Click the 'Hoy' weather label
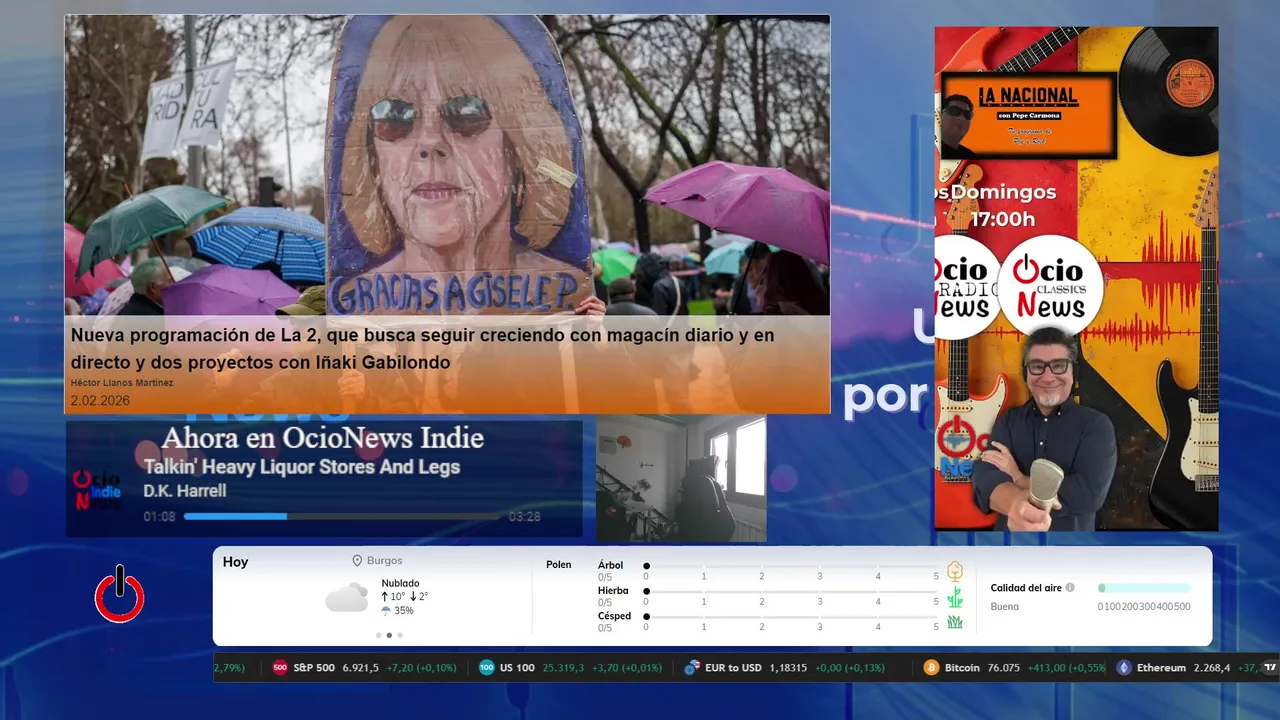Viewport: 1280px width, 720px height. (236, 562)
